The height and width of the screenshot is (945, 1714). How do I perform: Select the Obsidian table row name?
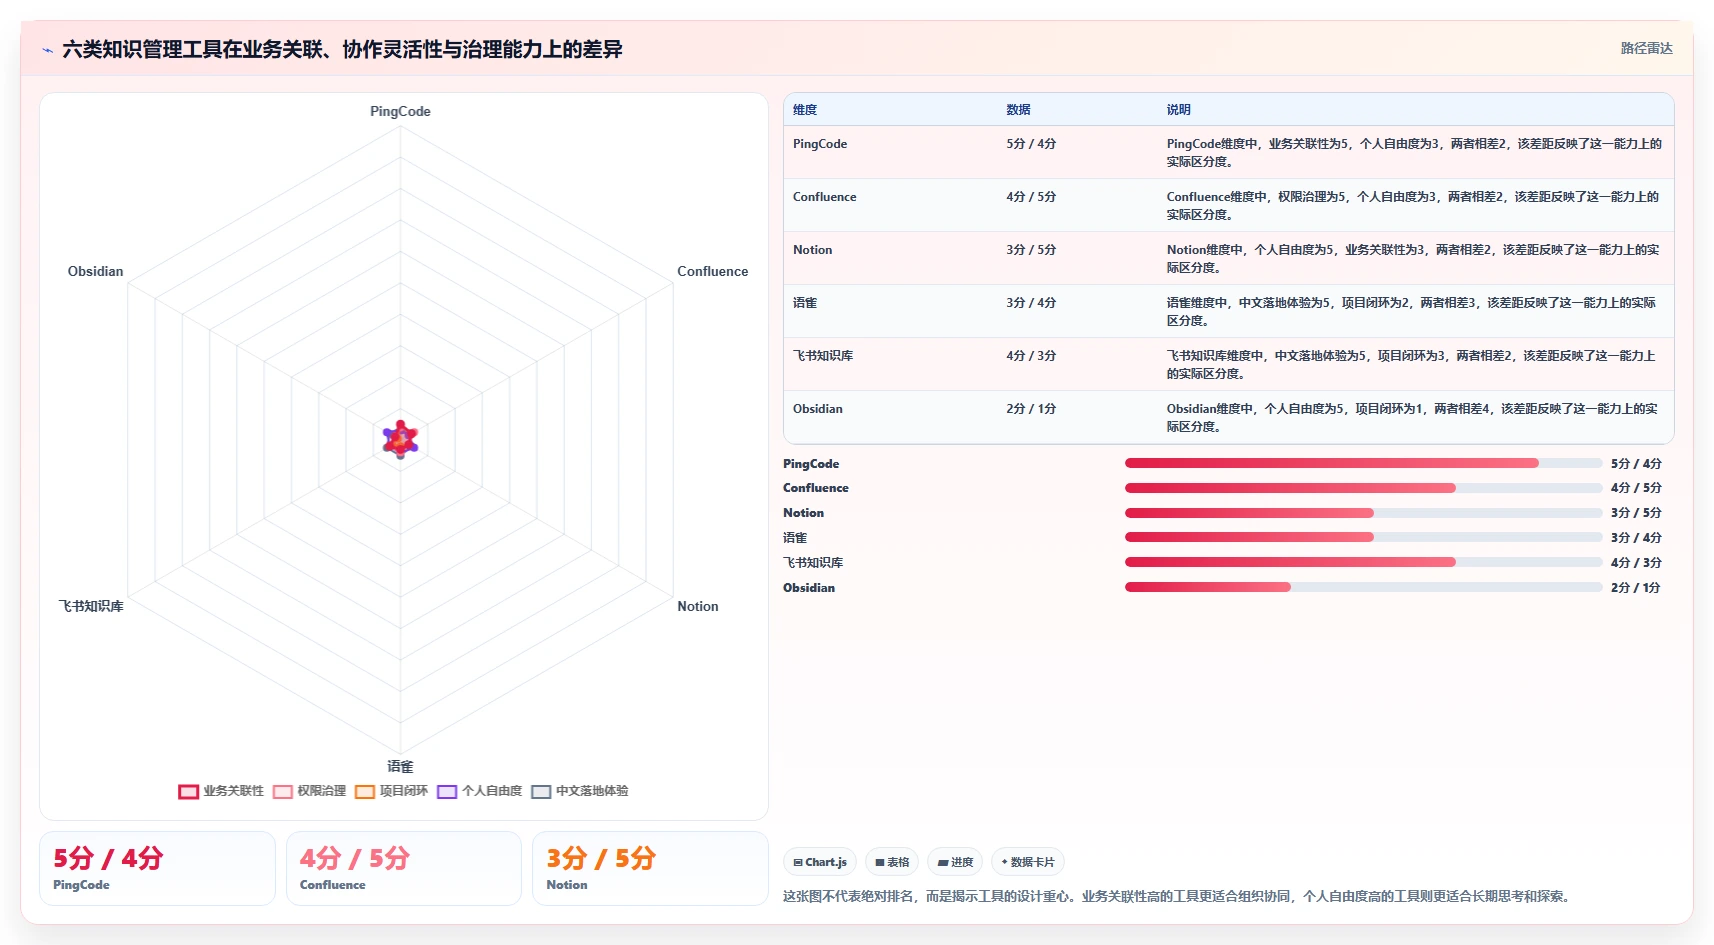click(x=818, y=409)
